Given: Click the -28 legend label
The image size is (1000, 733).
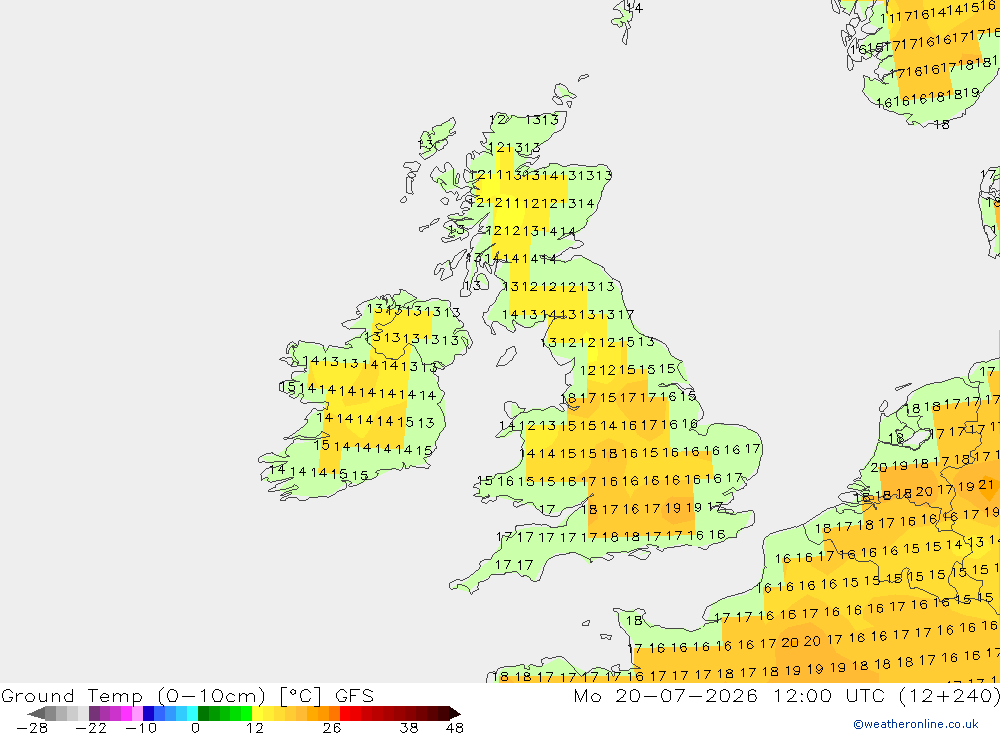Looking at the screenshot, I should click(32, 727).
